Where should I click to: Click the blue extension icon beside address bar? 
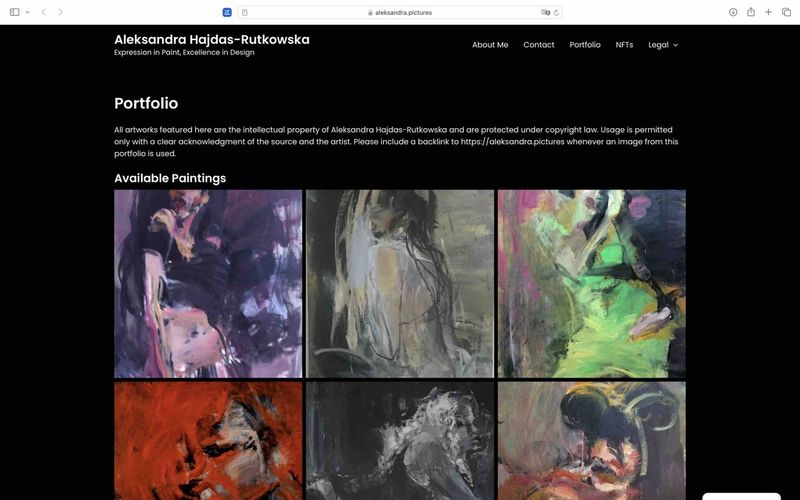[x=227, y=12]
